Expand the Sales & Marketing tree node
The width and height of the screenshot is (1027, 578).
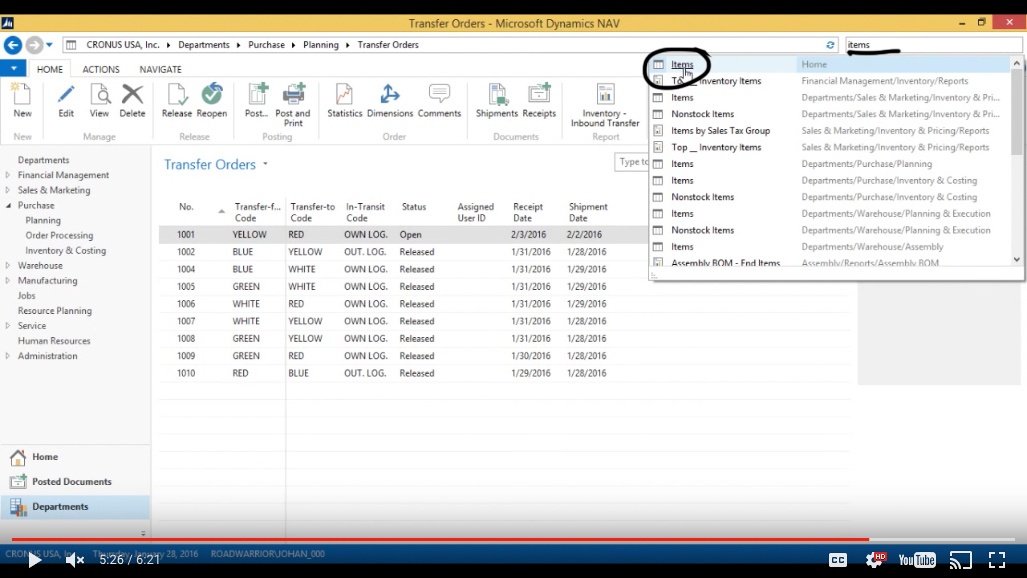[x=8, y=190]
